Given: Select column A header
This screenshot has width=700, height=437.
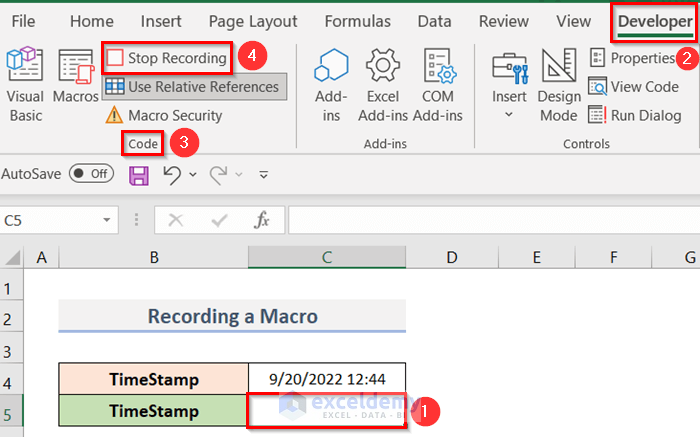Looking at the screenshot, I should click(x=42, y=258).
